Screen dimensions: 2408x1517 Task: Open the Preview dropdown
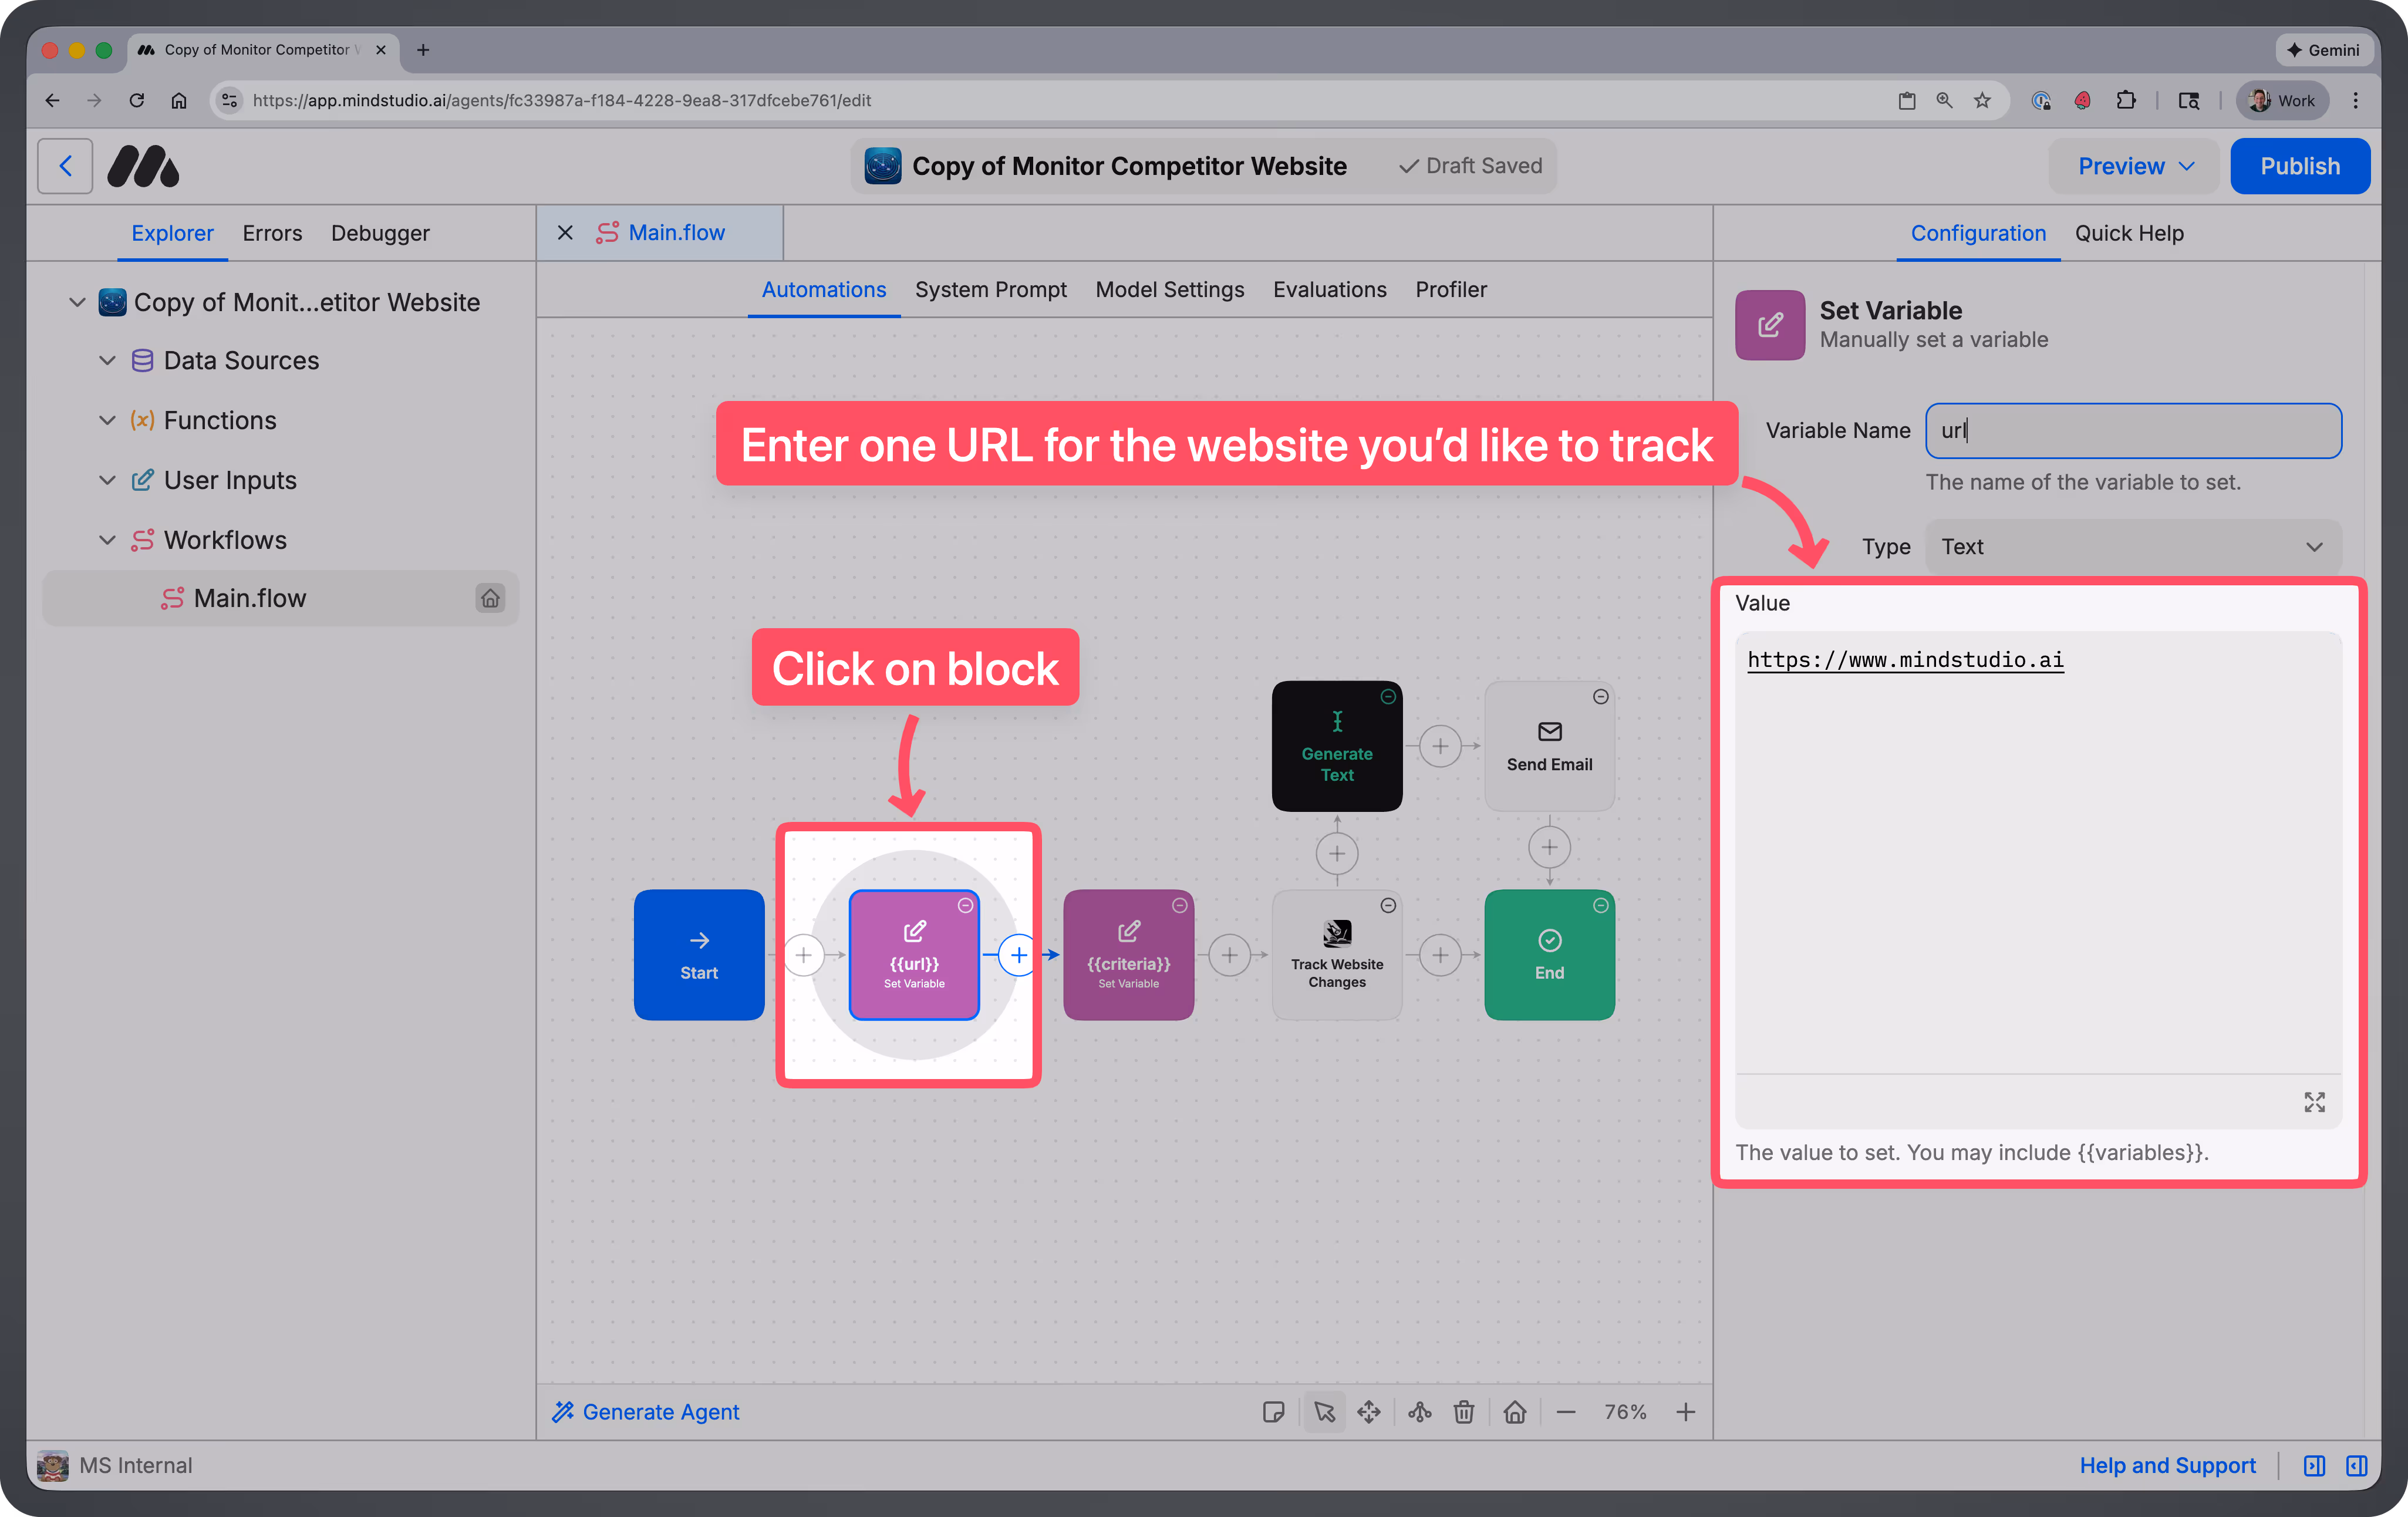point(2133,165)
